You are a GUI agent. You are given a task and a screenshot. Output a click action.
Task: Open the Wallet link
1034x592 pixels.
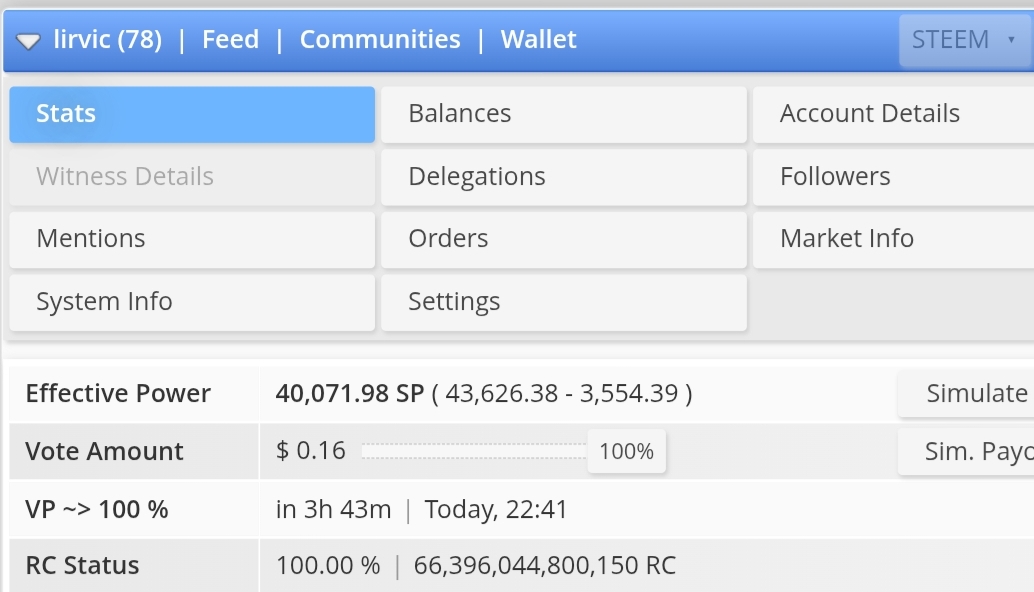(x=538, y=40)
